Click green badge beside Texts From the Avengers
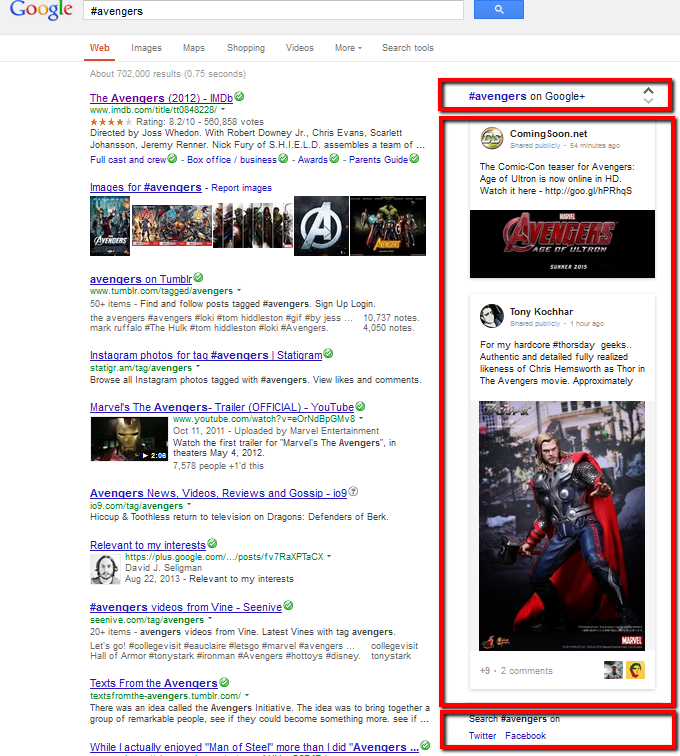This screenshot has height=756, width=680. point(224,682)
